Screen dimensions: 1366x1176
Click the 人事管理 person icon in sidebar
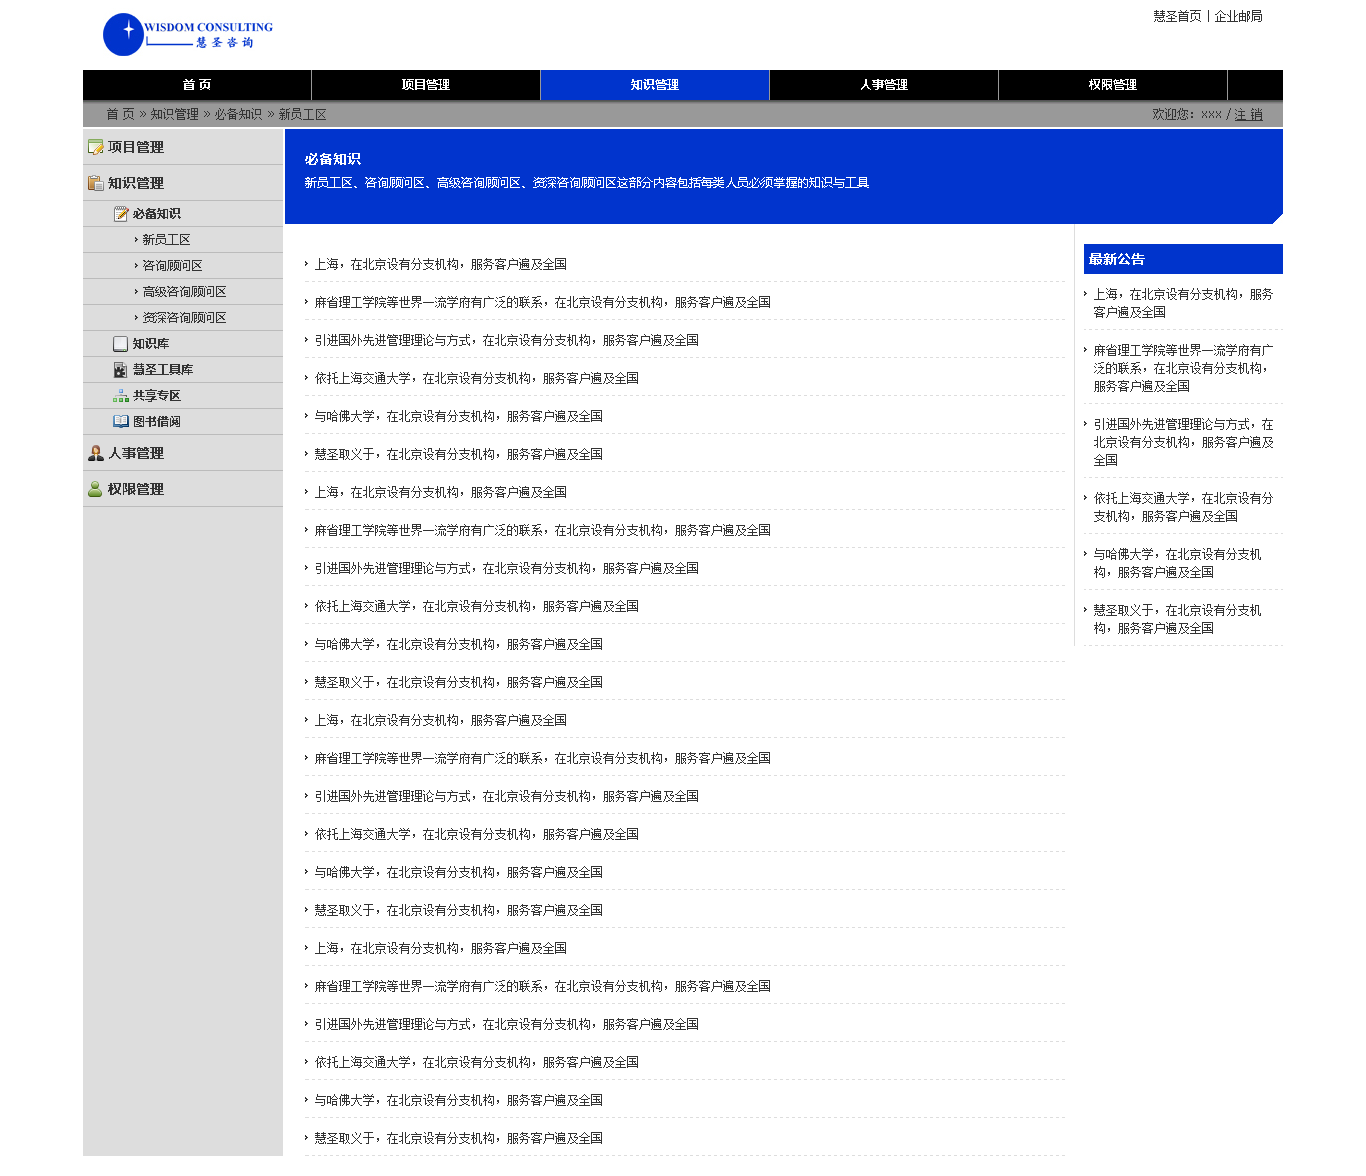(96, 453)
